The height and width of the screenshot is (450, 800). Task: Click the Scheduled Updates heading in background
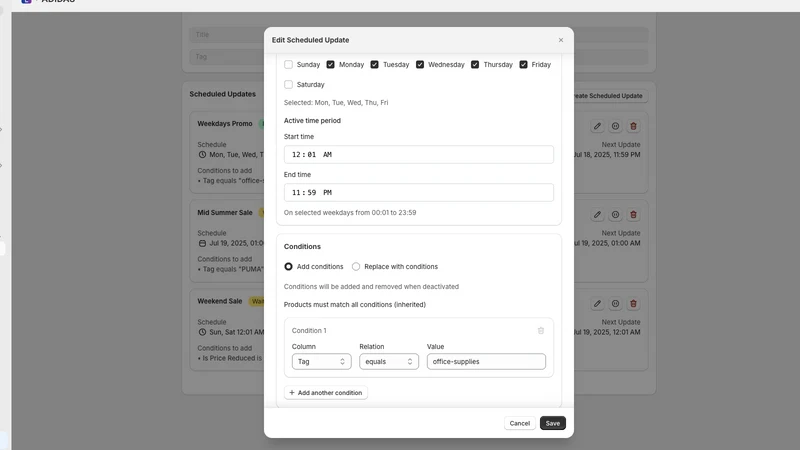tap(222, 94)
